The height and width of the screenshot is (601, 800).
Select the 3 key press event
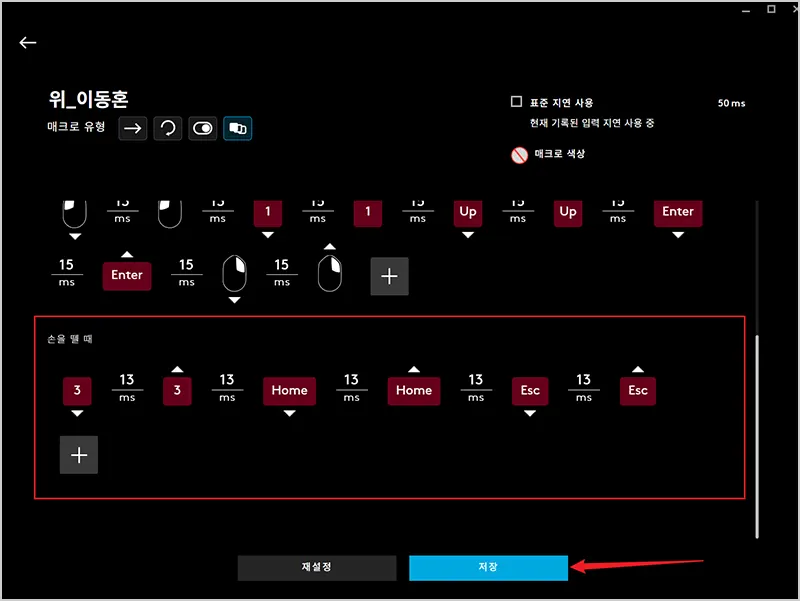click(x=77, y=390)
